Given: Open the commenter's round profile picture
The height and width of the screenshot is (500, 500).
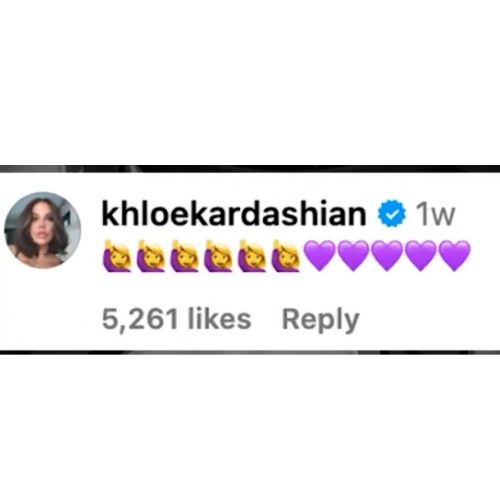Looking at the screenshot, I should pyautogui.click(x=43, y=230).
